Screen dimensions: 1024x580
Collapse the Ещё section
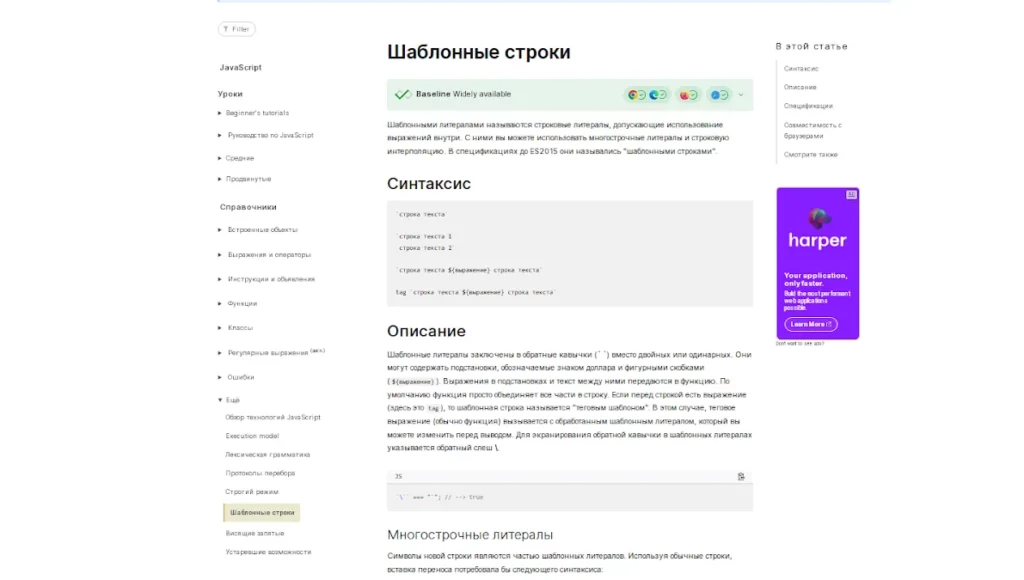coord(229,400)
